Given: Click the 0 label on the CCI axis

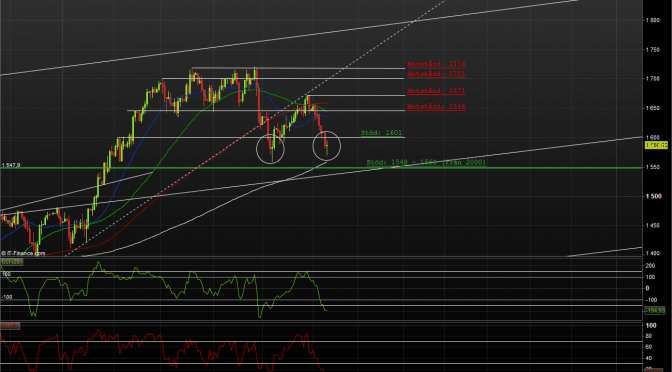Looking at the screenshot, I should click(648, 288).
